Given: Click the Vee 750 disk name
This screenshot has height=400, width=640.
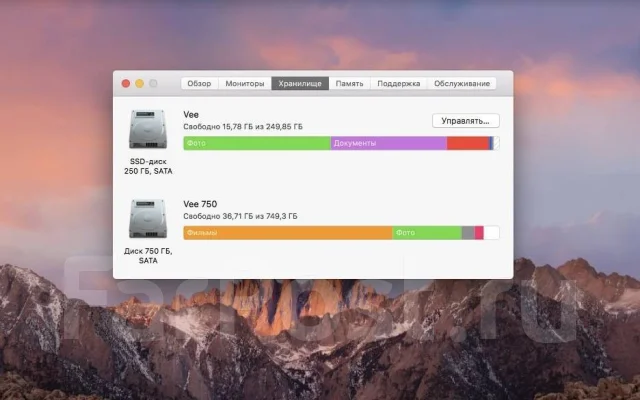Looking at the screenshot, I should pos(200,204).
